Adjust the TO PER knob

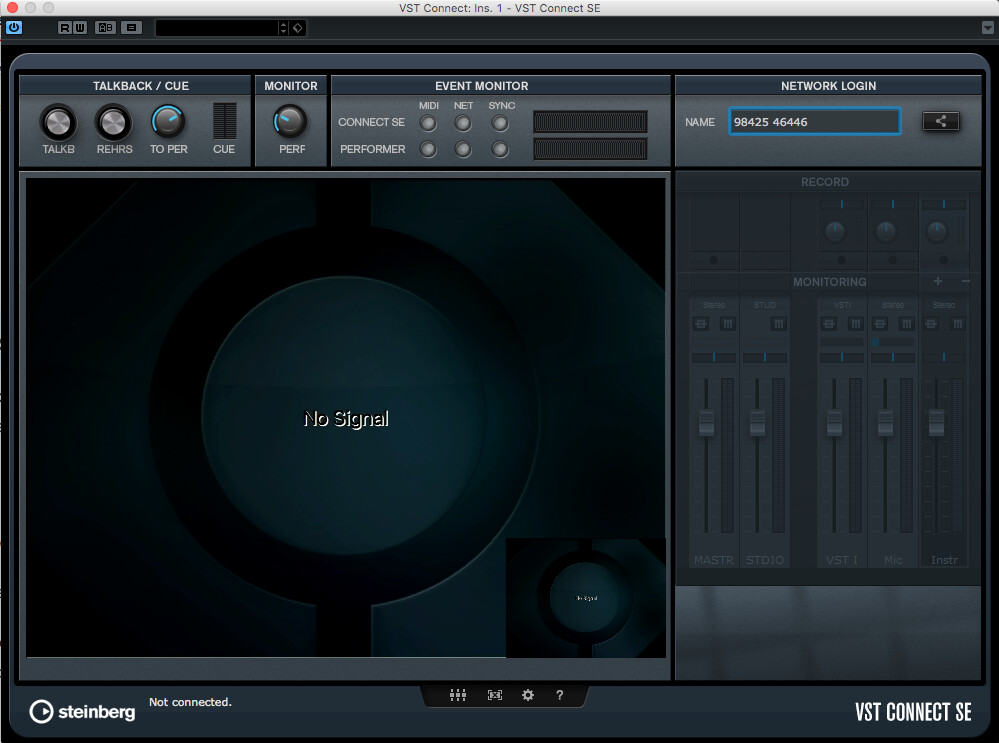[x=168, y=122]
